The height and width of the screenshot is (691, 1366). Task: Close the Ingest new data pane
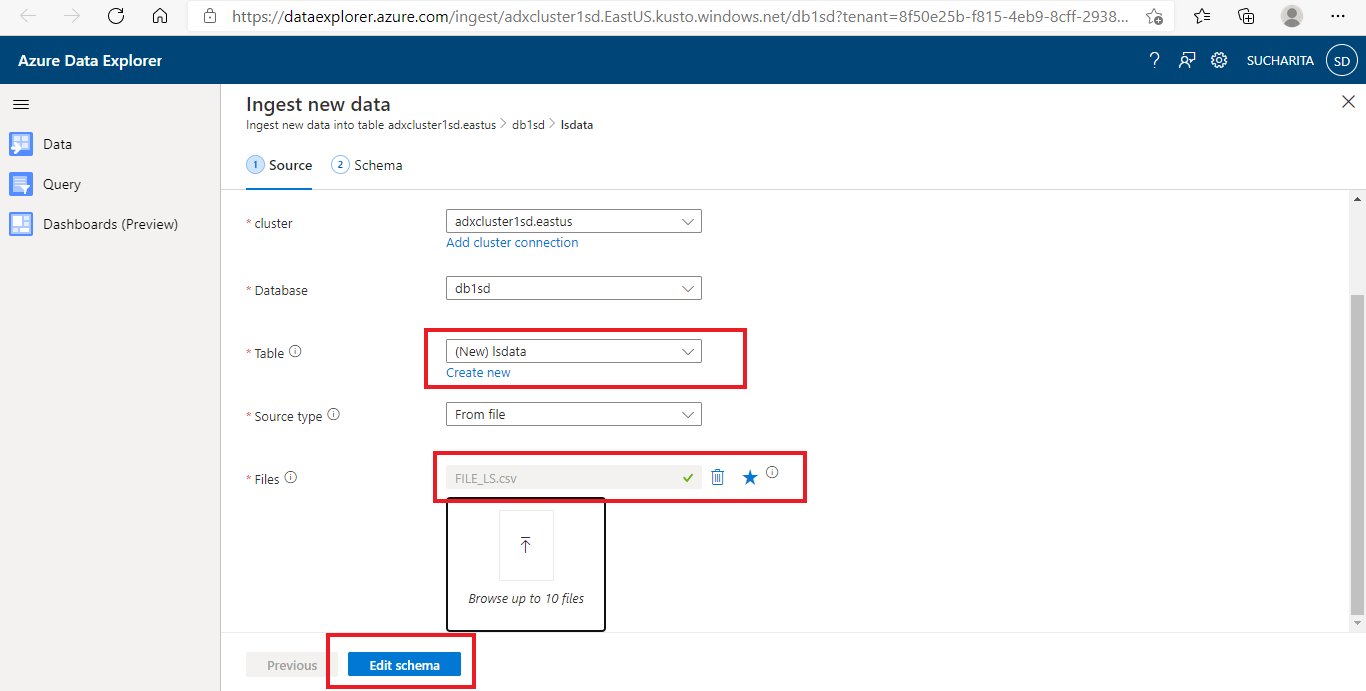pyautogui.click(x=1348, y=102)
